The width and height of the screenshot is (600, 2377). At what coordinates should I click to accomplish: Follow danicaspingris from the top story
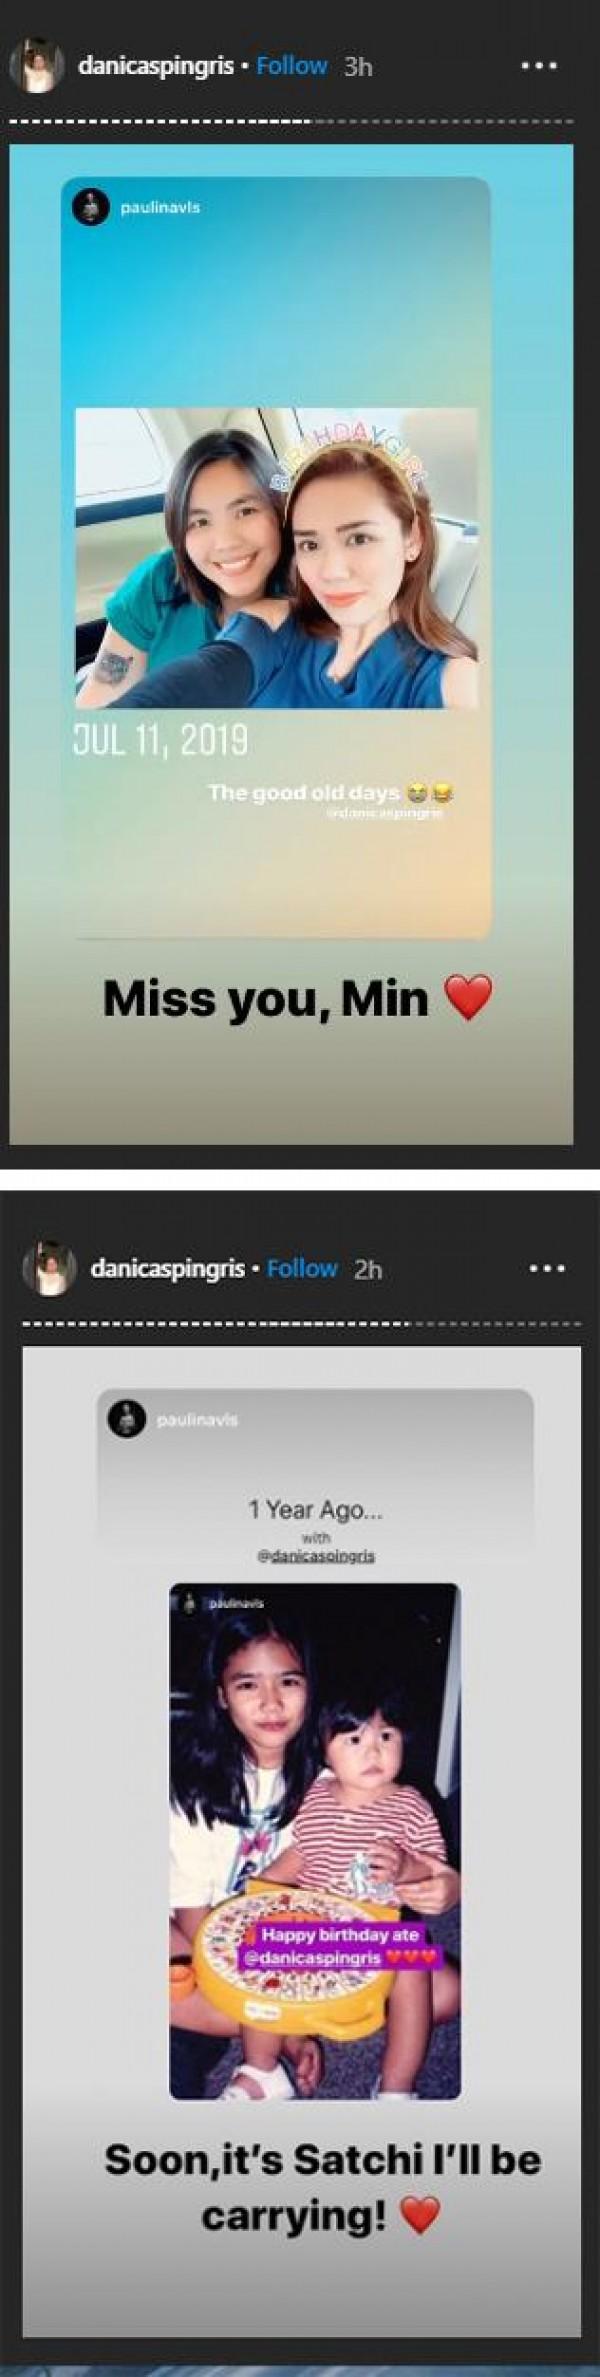click(291, 66)
